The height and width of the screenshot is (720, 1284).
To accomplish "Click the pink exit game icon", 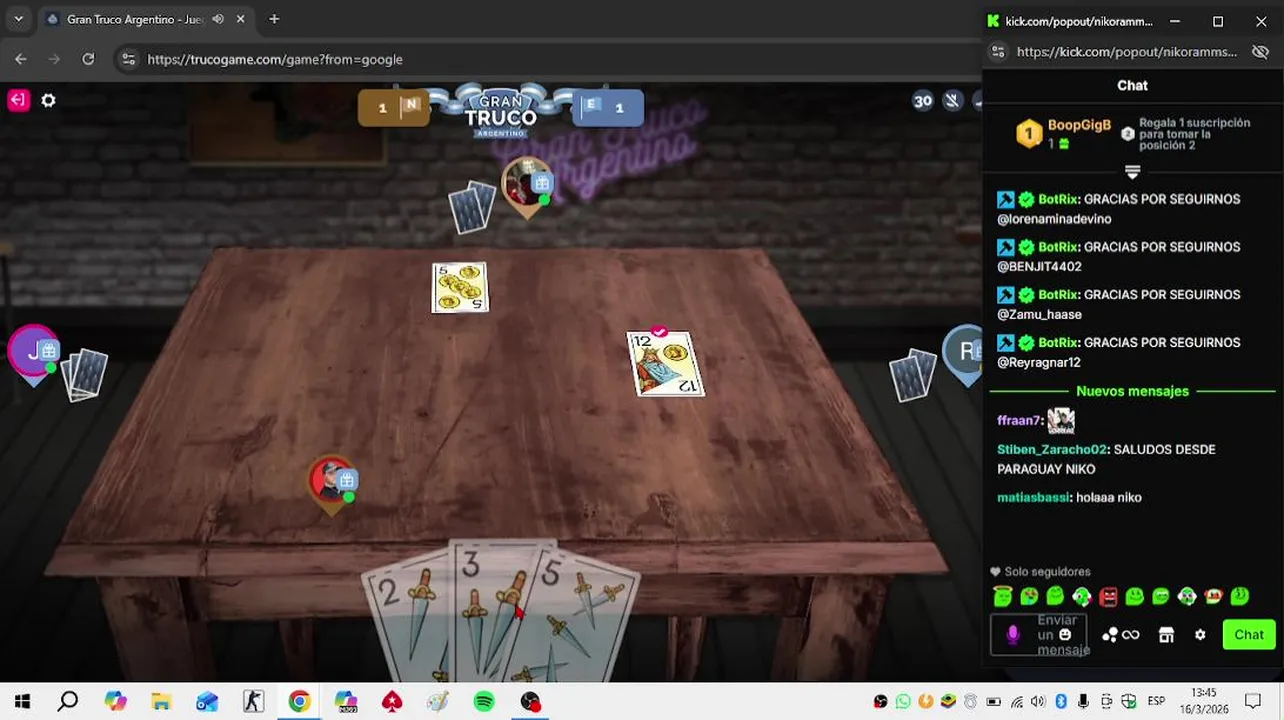I will pyautogui.click(x=18, y=100).
